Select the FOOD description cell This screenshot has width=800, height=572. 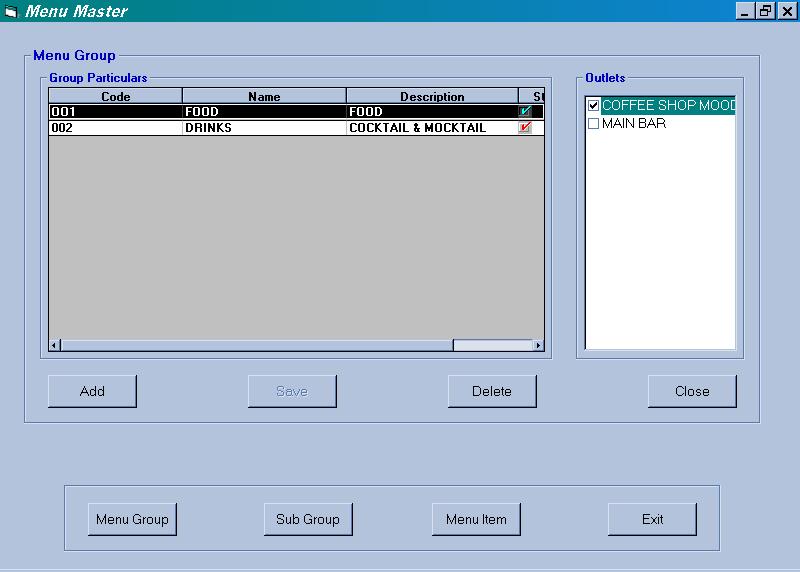pos(432,111)
